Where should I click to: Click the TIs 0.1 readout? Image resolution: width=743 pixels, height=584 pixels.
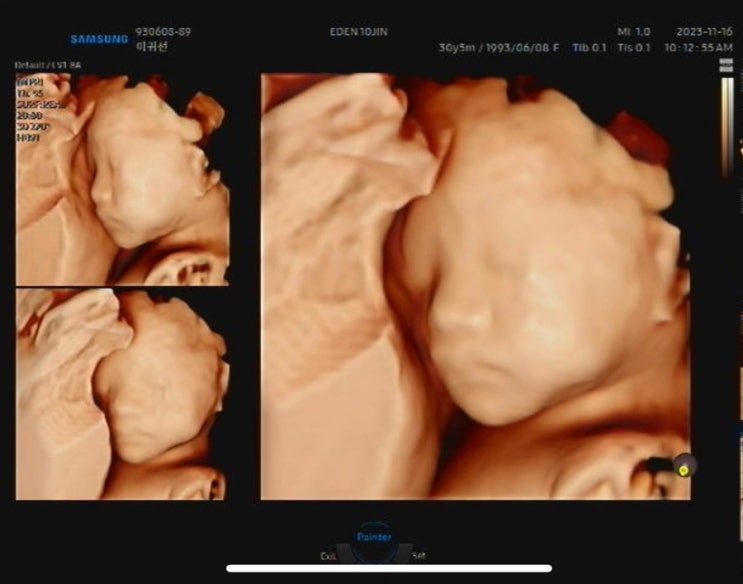(x=634, y=47)
